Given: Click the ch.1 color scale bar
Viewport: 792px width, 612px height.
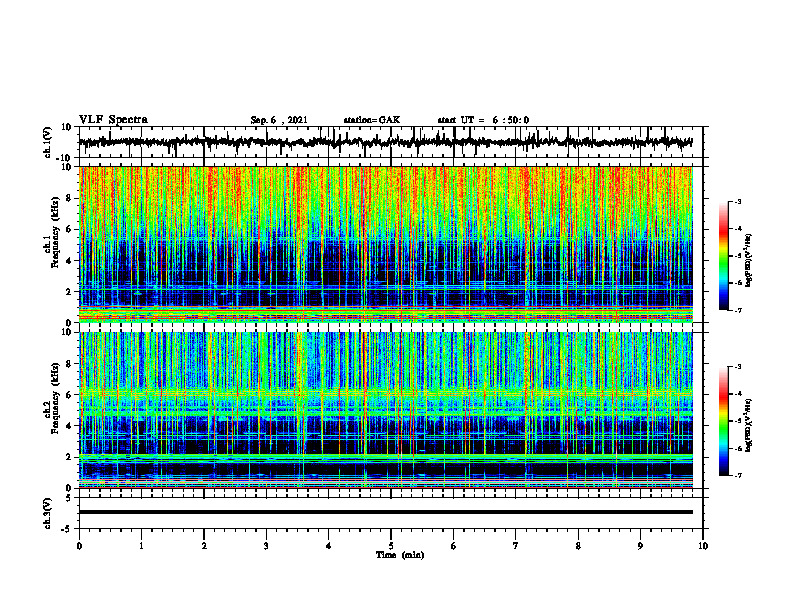Looking at the screenshot, I should pyautogui.click(x=723, y=256).
